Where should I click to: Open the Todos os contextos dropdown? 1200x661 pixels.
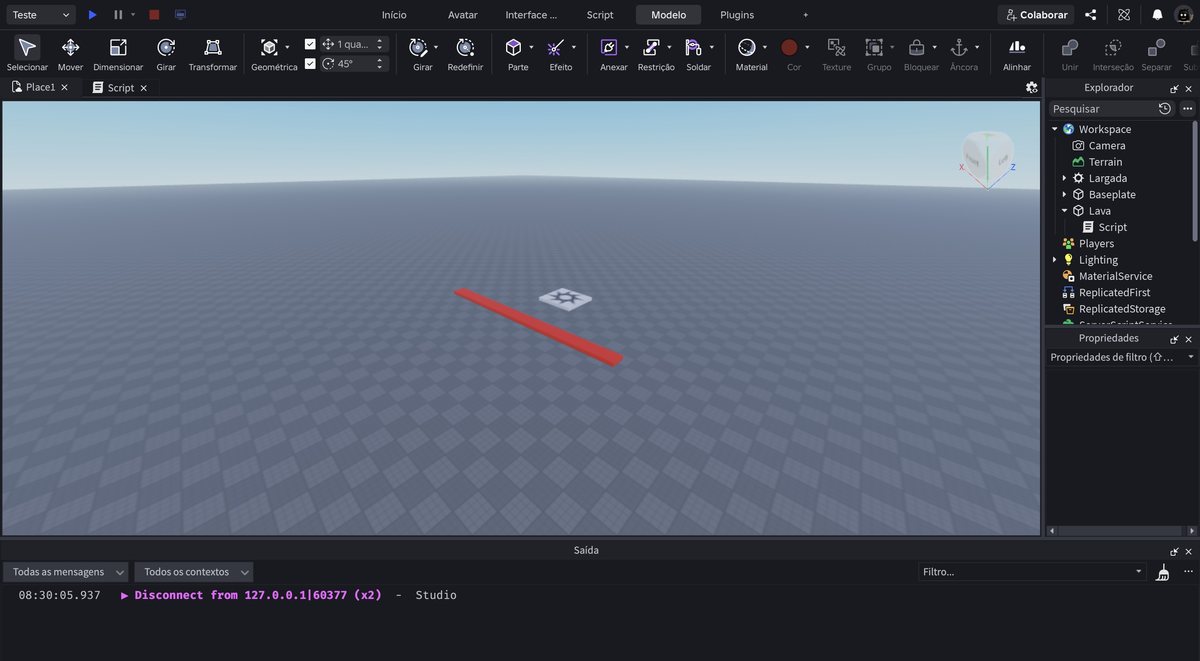194,572
